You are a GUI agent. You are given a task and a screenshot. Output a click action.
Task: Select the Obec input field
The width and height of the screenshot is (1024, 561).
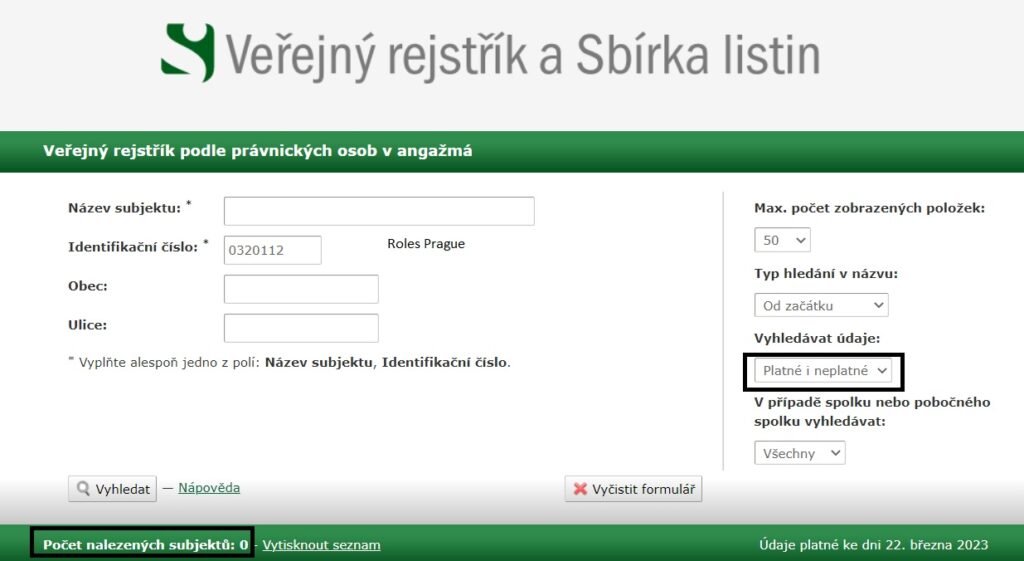point(301,289)
